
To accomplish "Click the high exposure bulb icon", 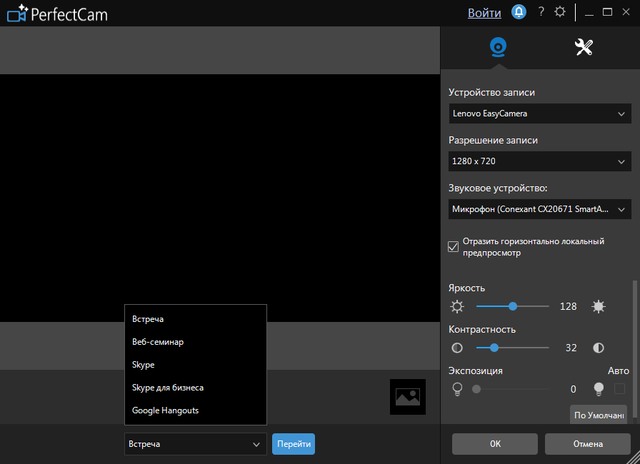I will coord(599,389).
